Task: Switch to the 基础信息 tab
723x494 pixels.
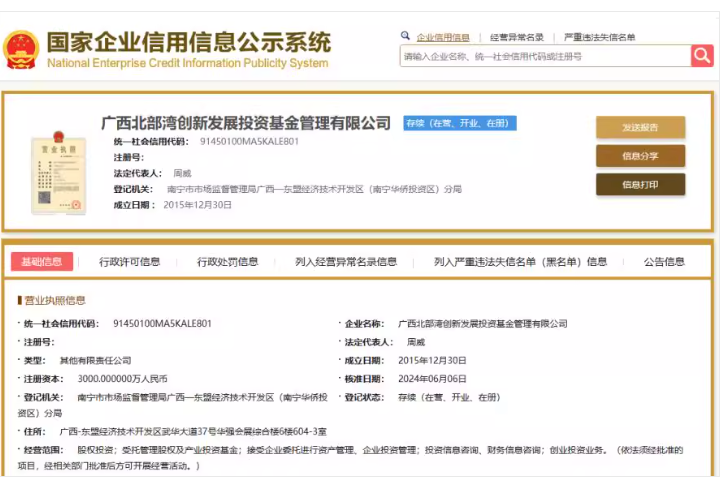Action: pyautogui.click(x=42, y=262)
